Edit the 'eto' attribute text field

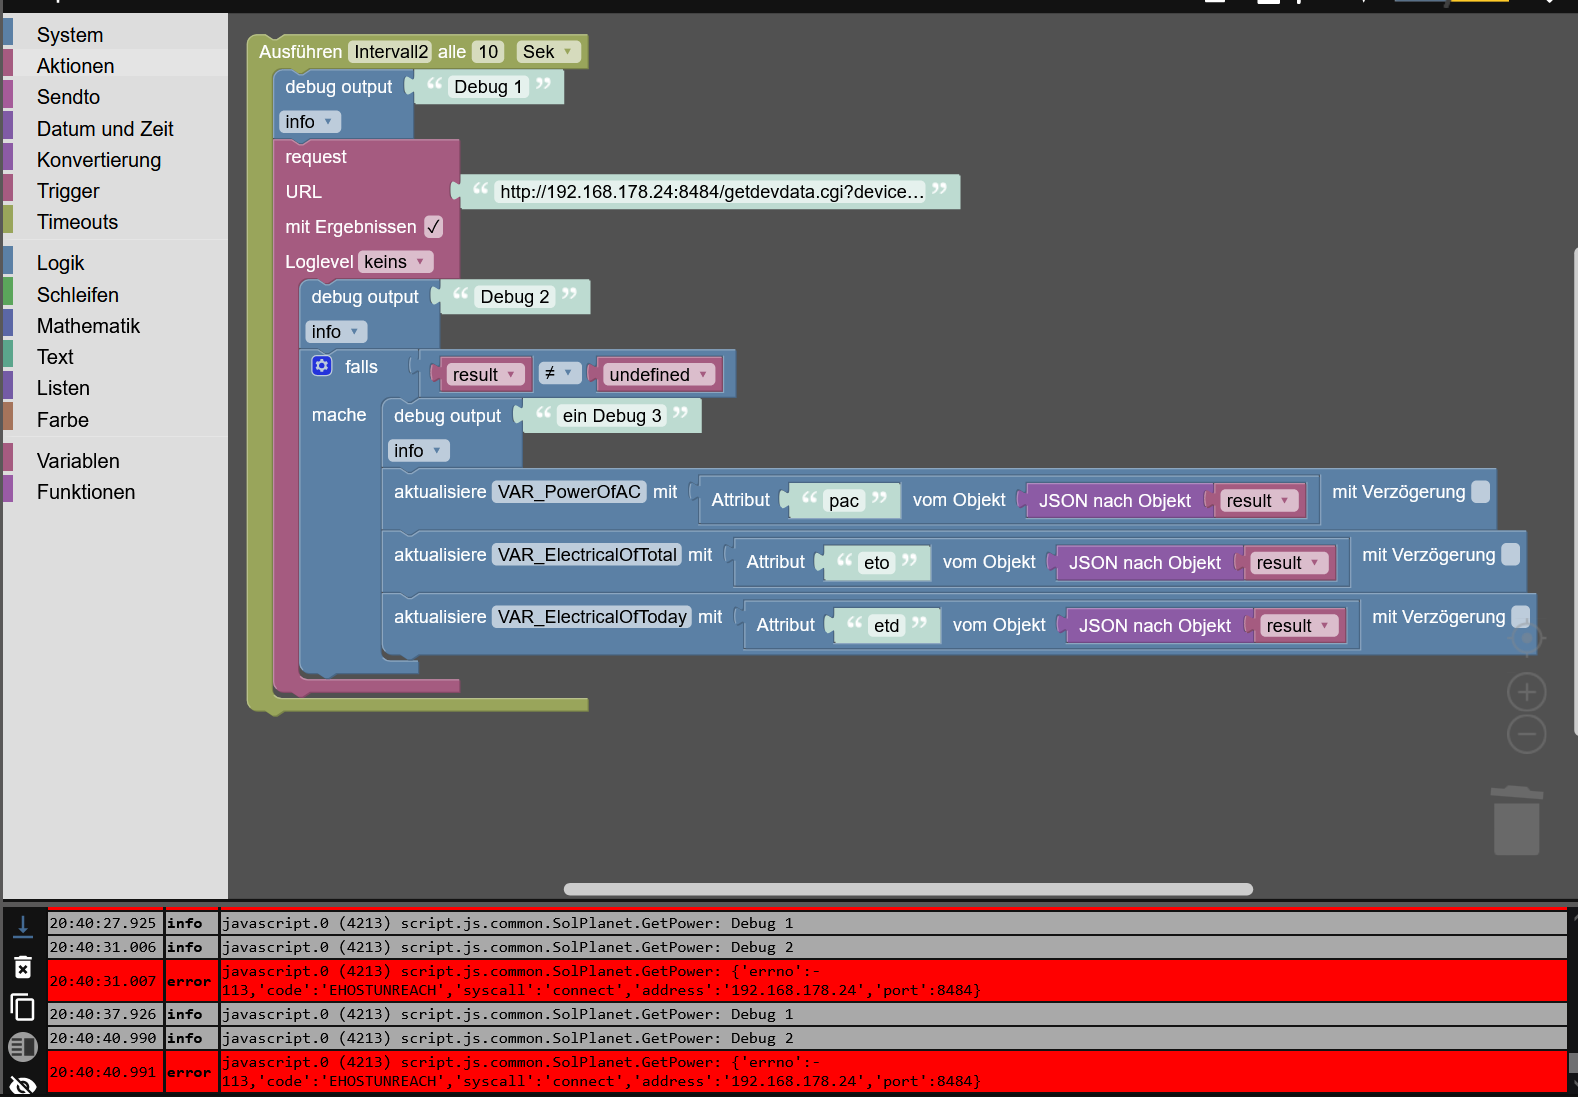tap(877, 563)
